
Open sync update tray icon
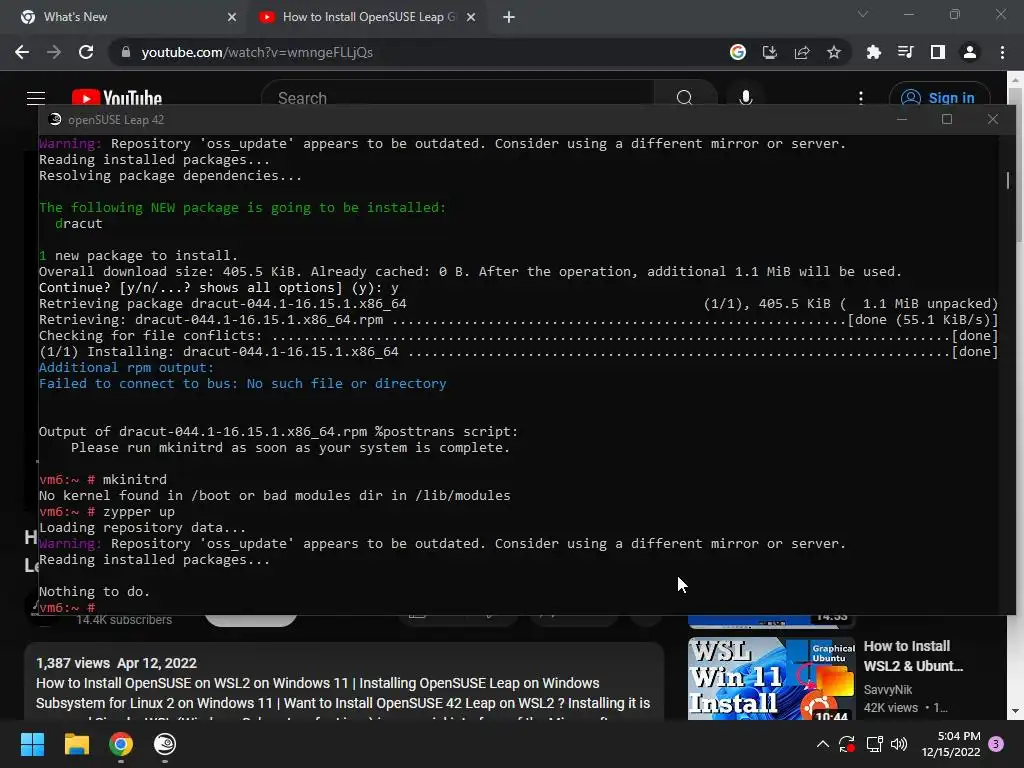(x=847, y=744)
